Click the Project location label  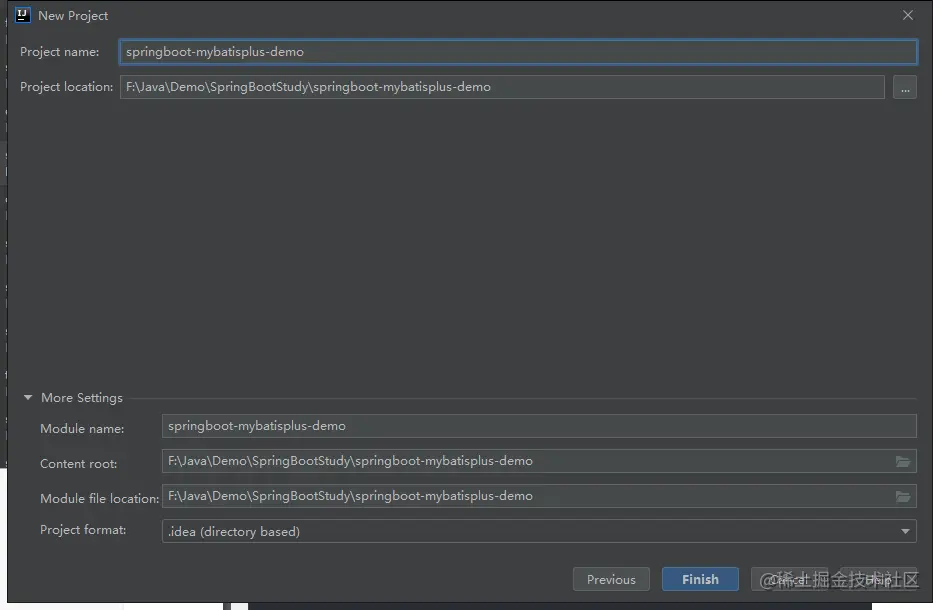coord(66,87)
